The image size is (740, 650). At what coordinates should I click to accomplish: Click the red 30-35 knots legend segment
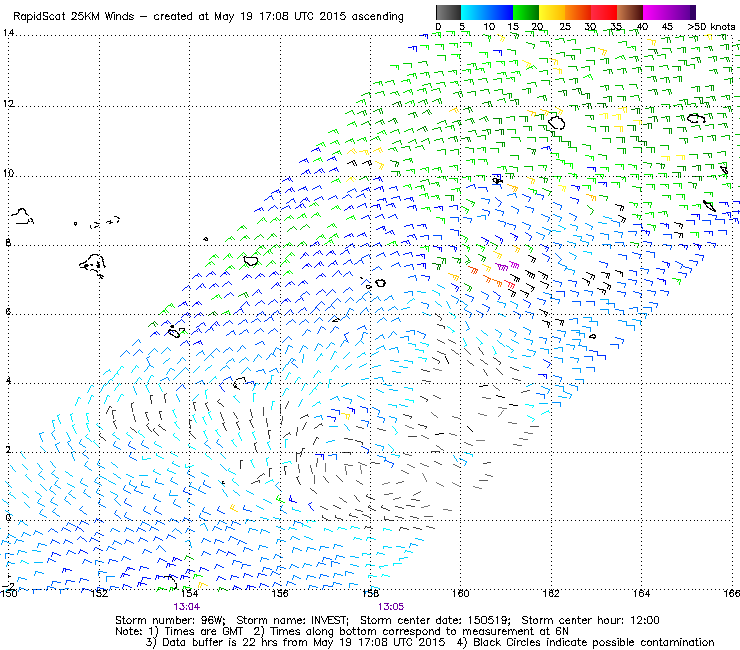click(x=604, y=12)
